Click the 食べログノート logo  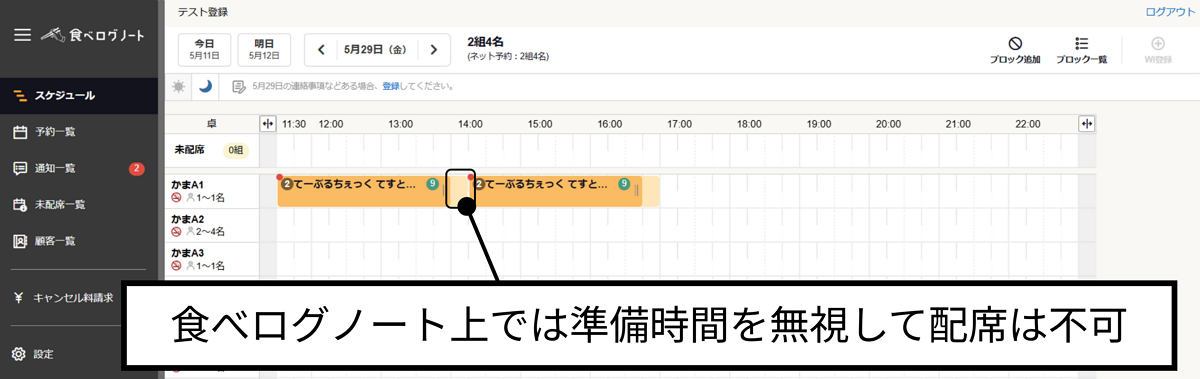click(x=93, y=35)
